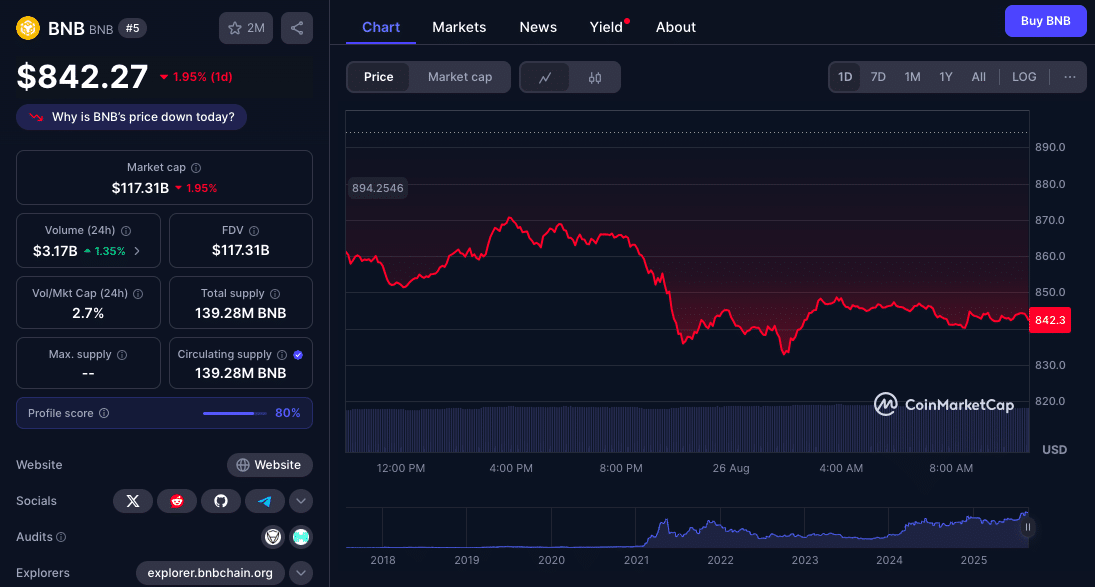Screen dimensions: 1095x587
Task: Open FDV info icon
Action: (x=254, y=230)
